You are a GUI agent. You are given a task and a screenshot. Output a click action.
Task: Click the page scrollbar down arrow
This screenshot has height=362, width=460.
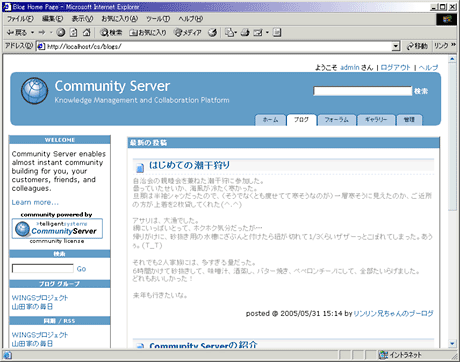pos(452,344)
